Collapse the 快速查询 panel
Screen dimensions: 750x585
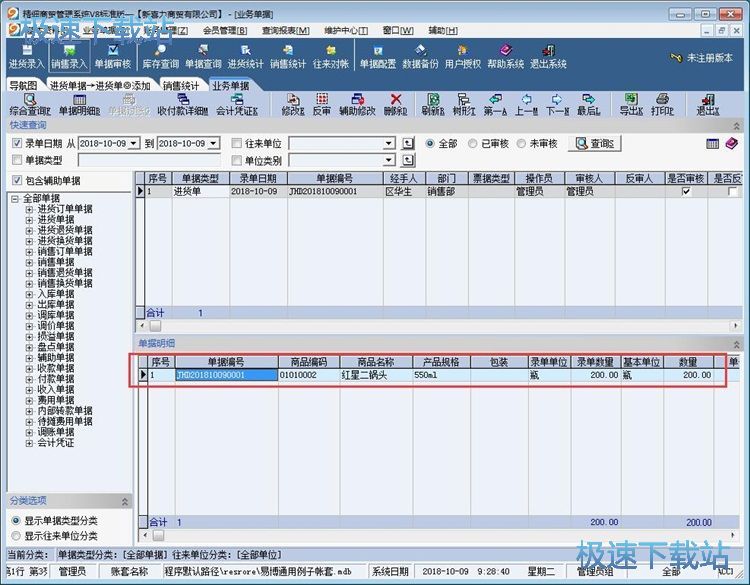pyautogui.click(x=737, y=126)
